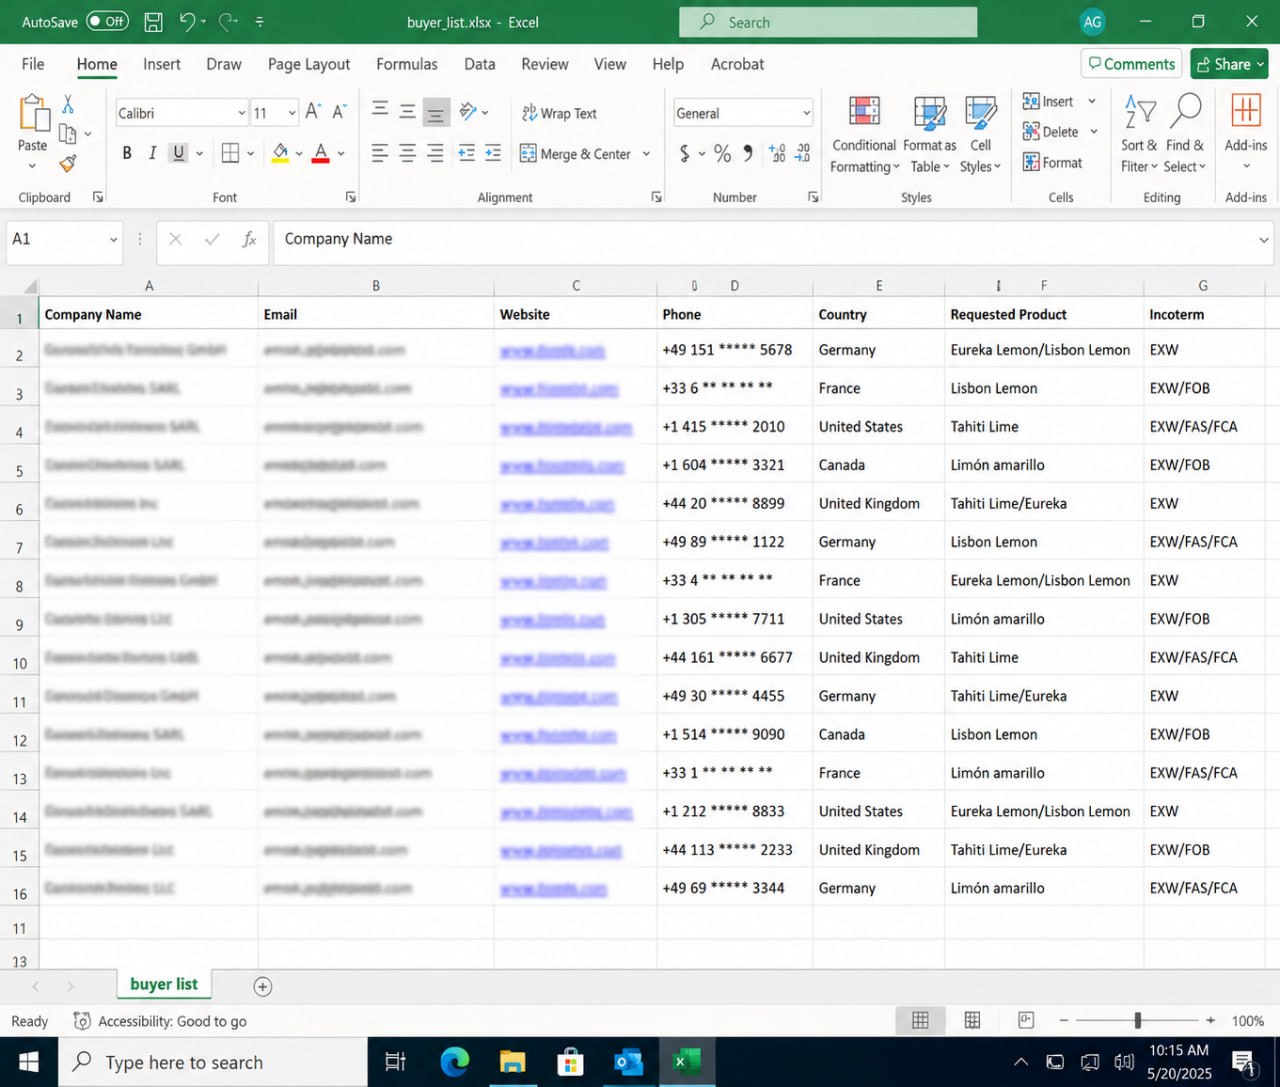Switch to Page Layout view icon

[x=972, y=1020]
